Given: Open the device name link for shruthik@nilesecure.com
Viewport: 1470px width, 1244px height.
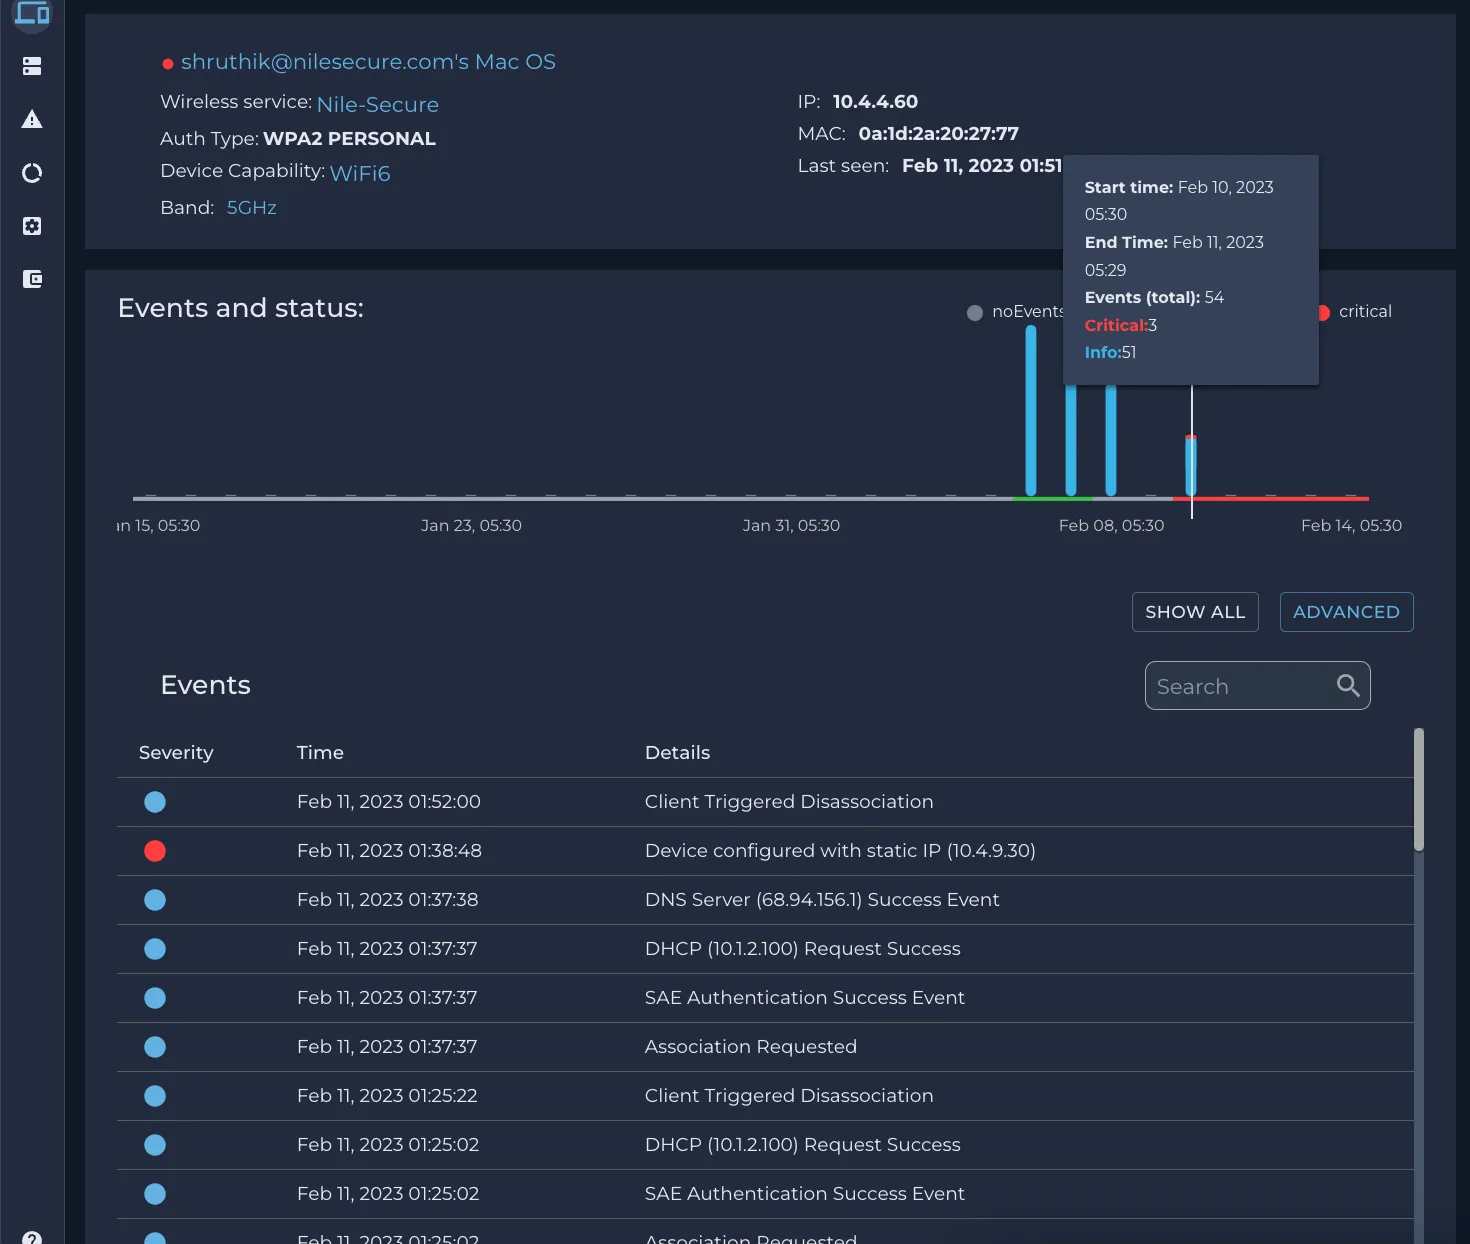Looking at the screenshot, I should coord(368,62).
